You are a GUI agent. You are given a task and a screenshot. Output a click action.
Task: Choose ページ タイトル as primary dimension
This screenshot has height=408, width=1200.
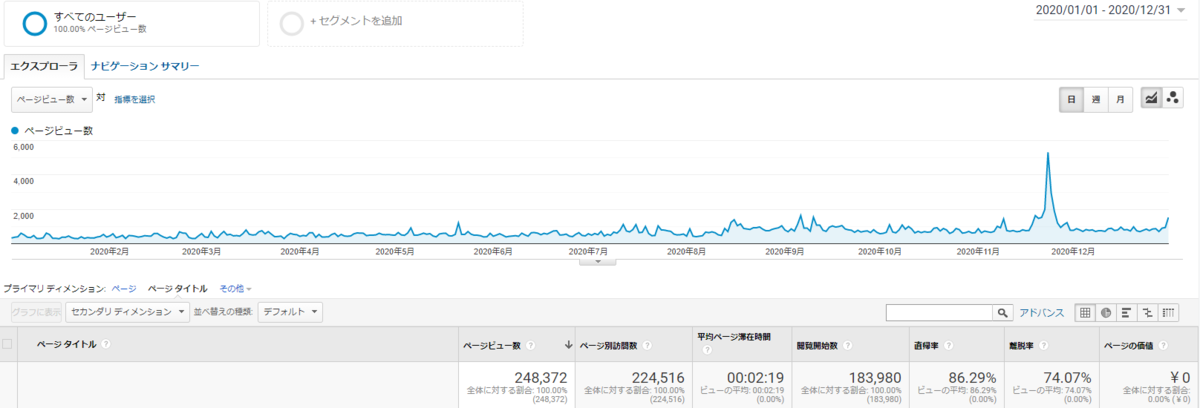(178, 288)
